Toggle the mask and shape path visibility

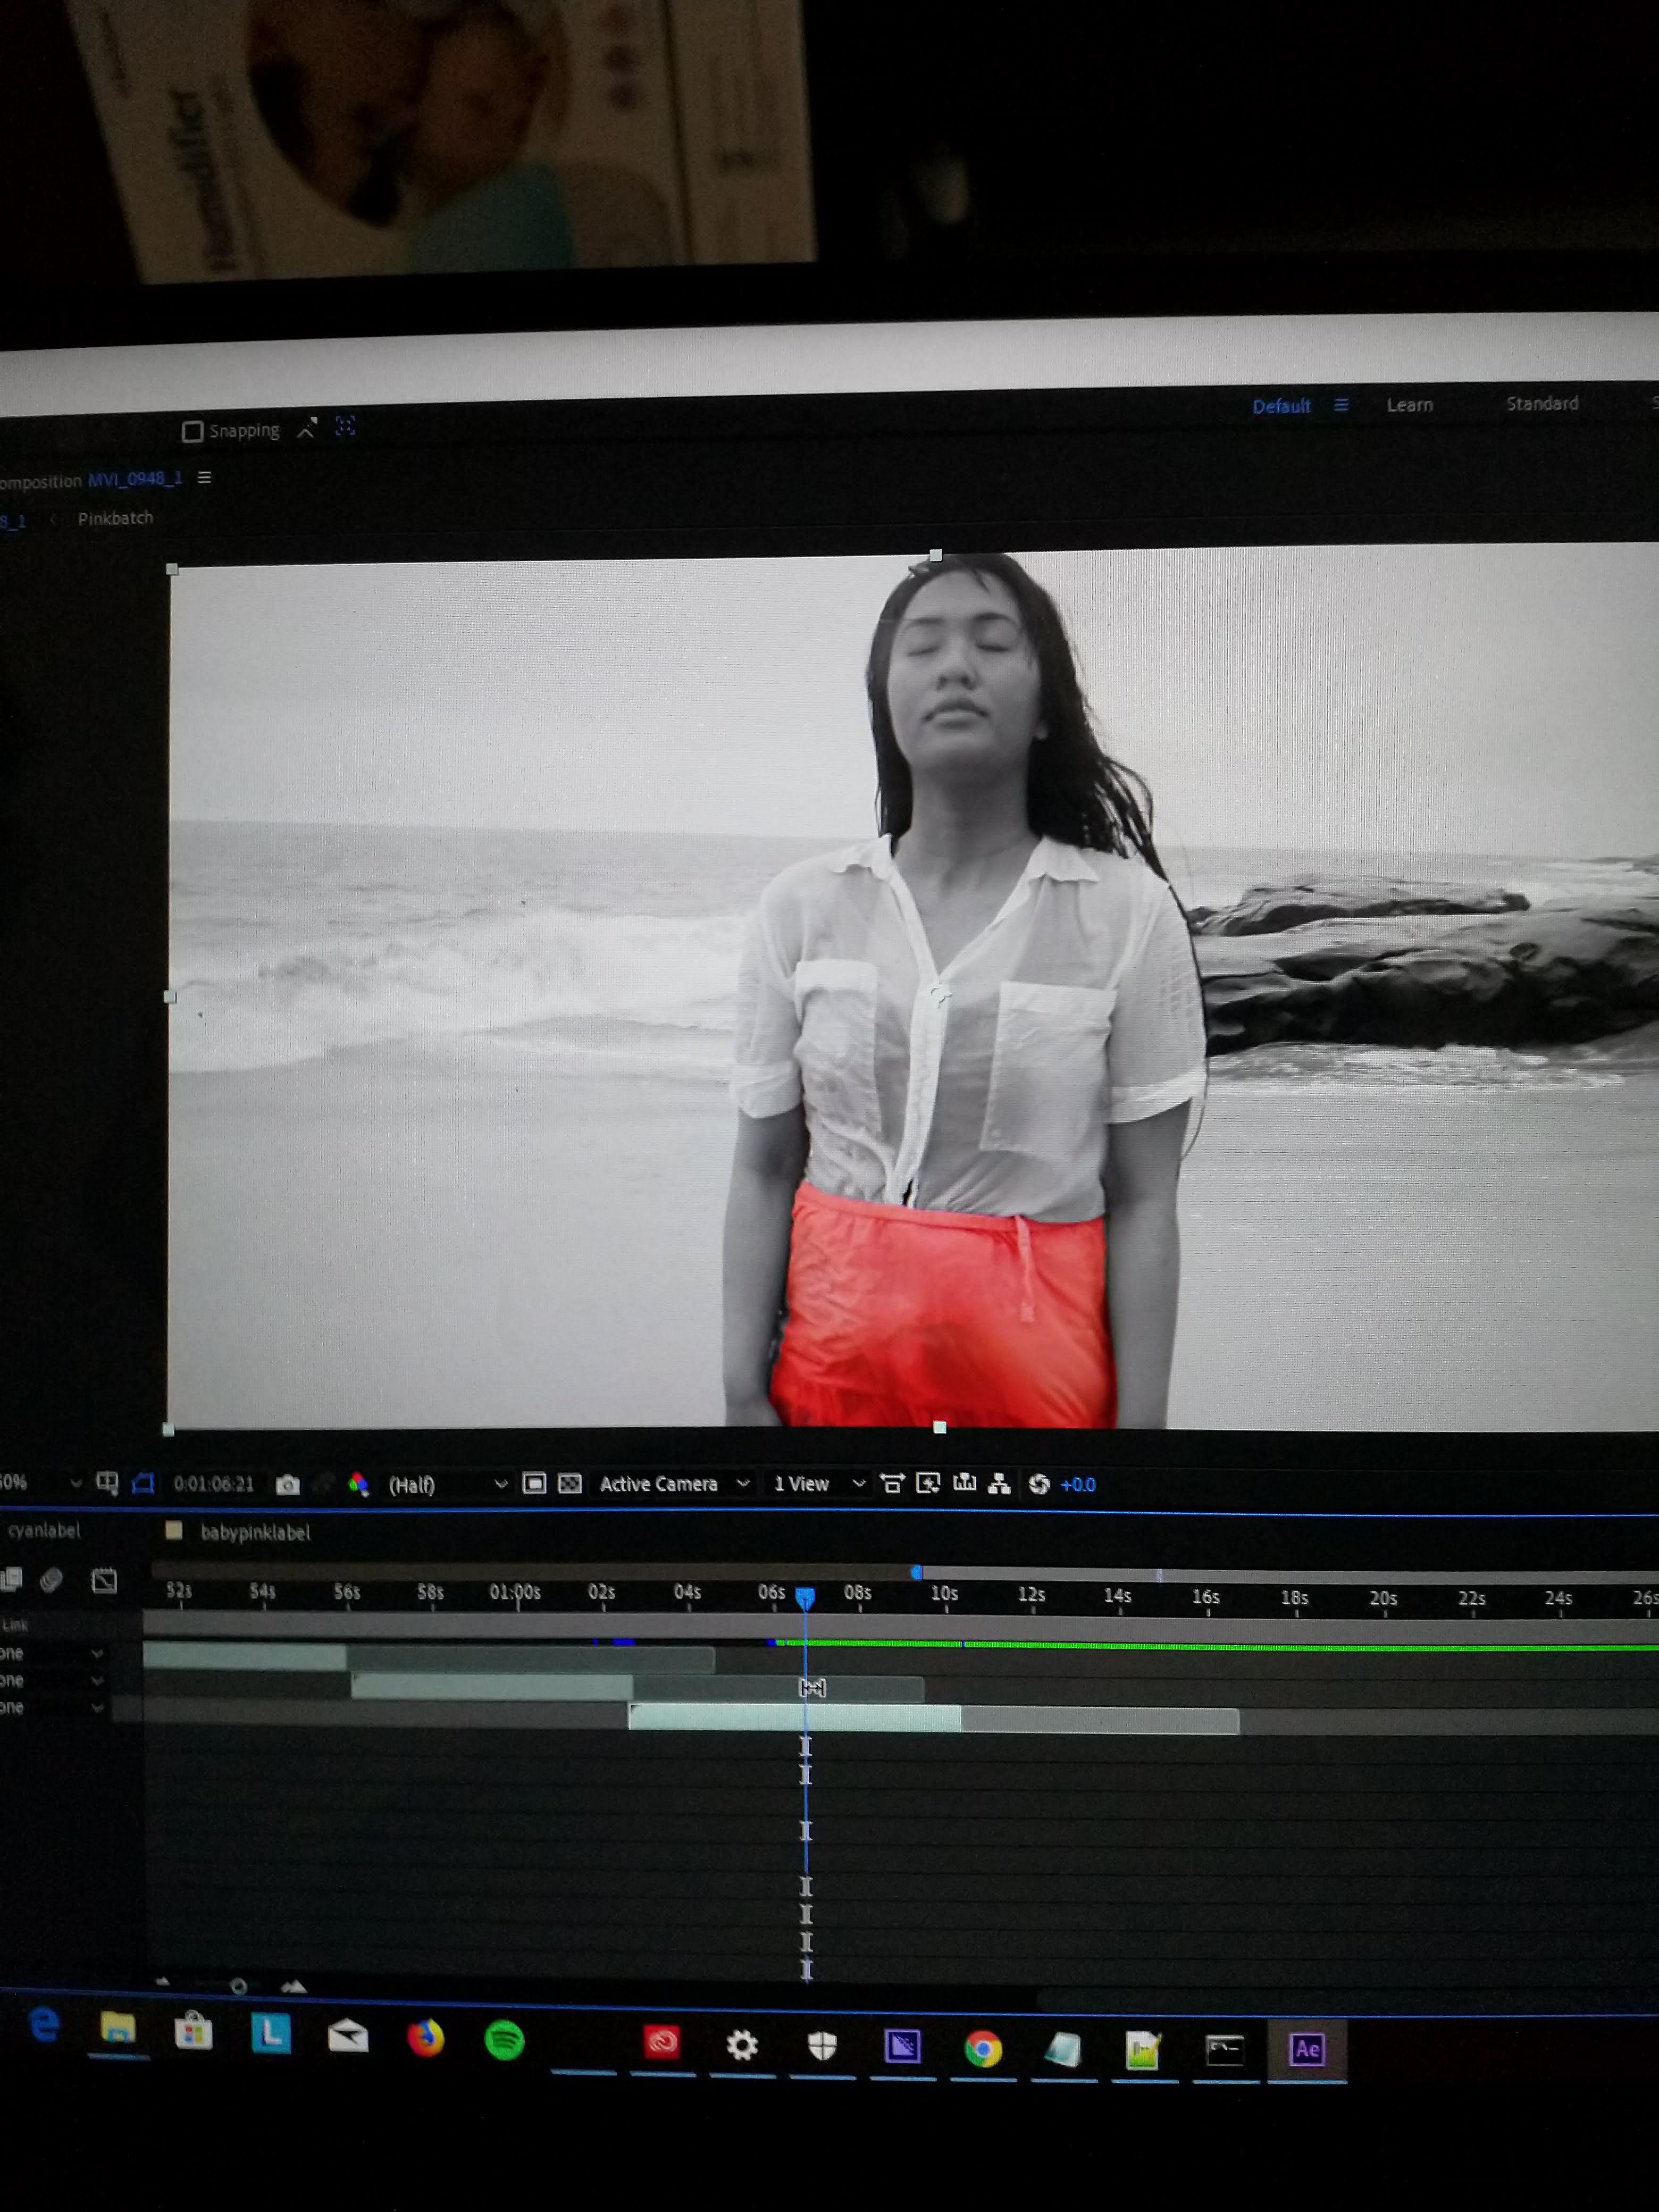coord(143,1483)
